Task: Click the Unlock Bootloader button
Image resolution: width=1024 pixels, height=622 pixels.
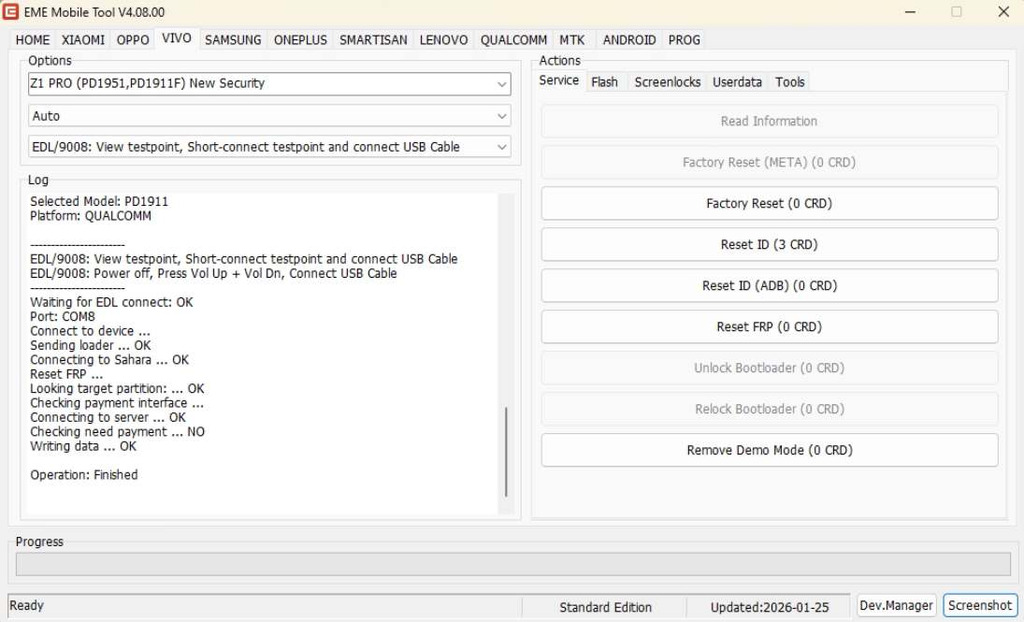Action: tap(769, 368)
